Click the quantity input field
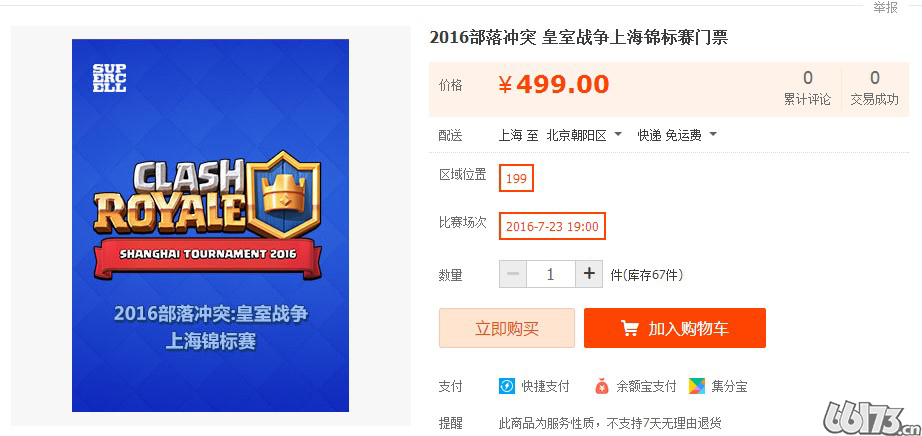This screenshot has width=922, height=436. (551, 274)
